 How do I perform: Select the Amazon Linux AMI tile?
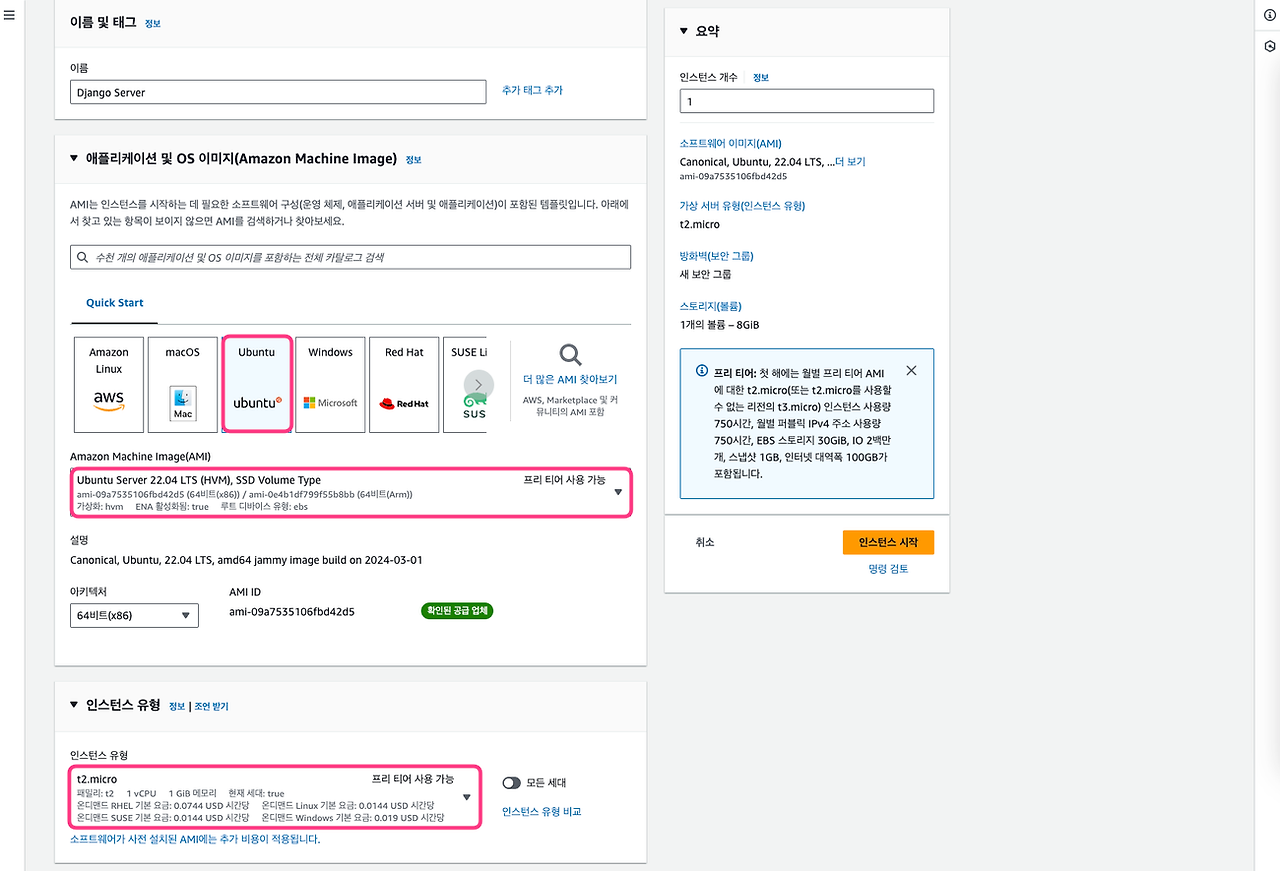(109, 384)
